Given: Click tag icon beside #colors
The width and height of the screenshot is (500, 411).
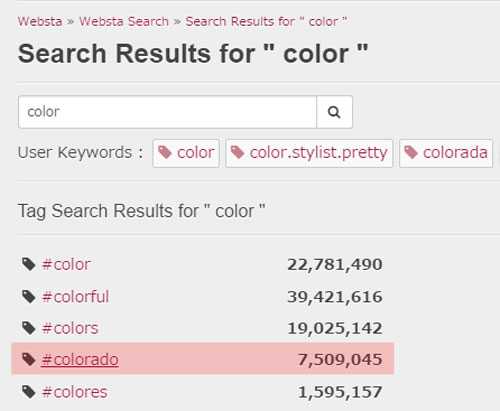Looking at the screenshot, I should [29, 328].
